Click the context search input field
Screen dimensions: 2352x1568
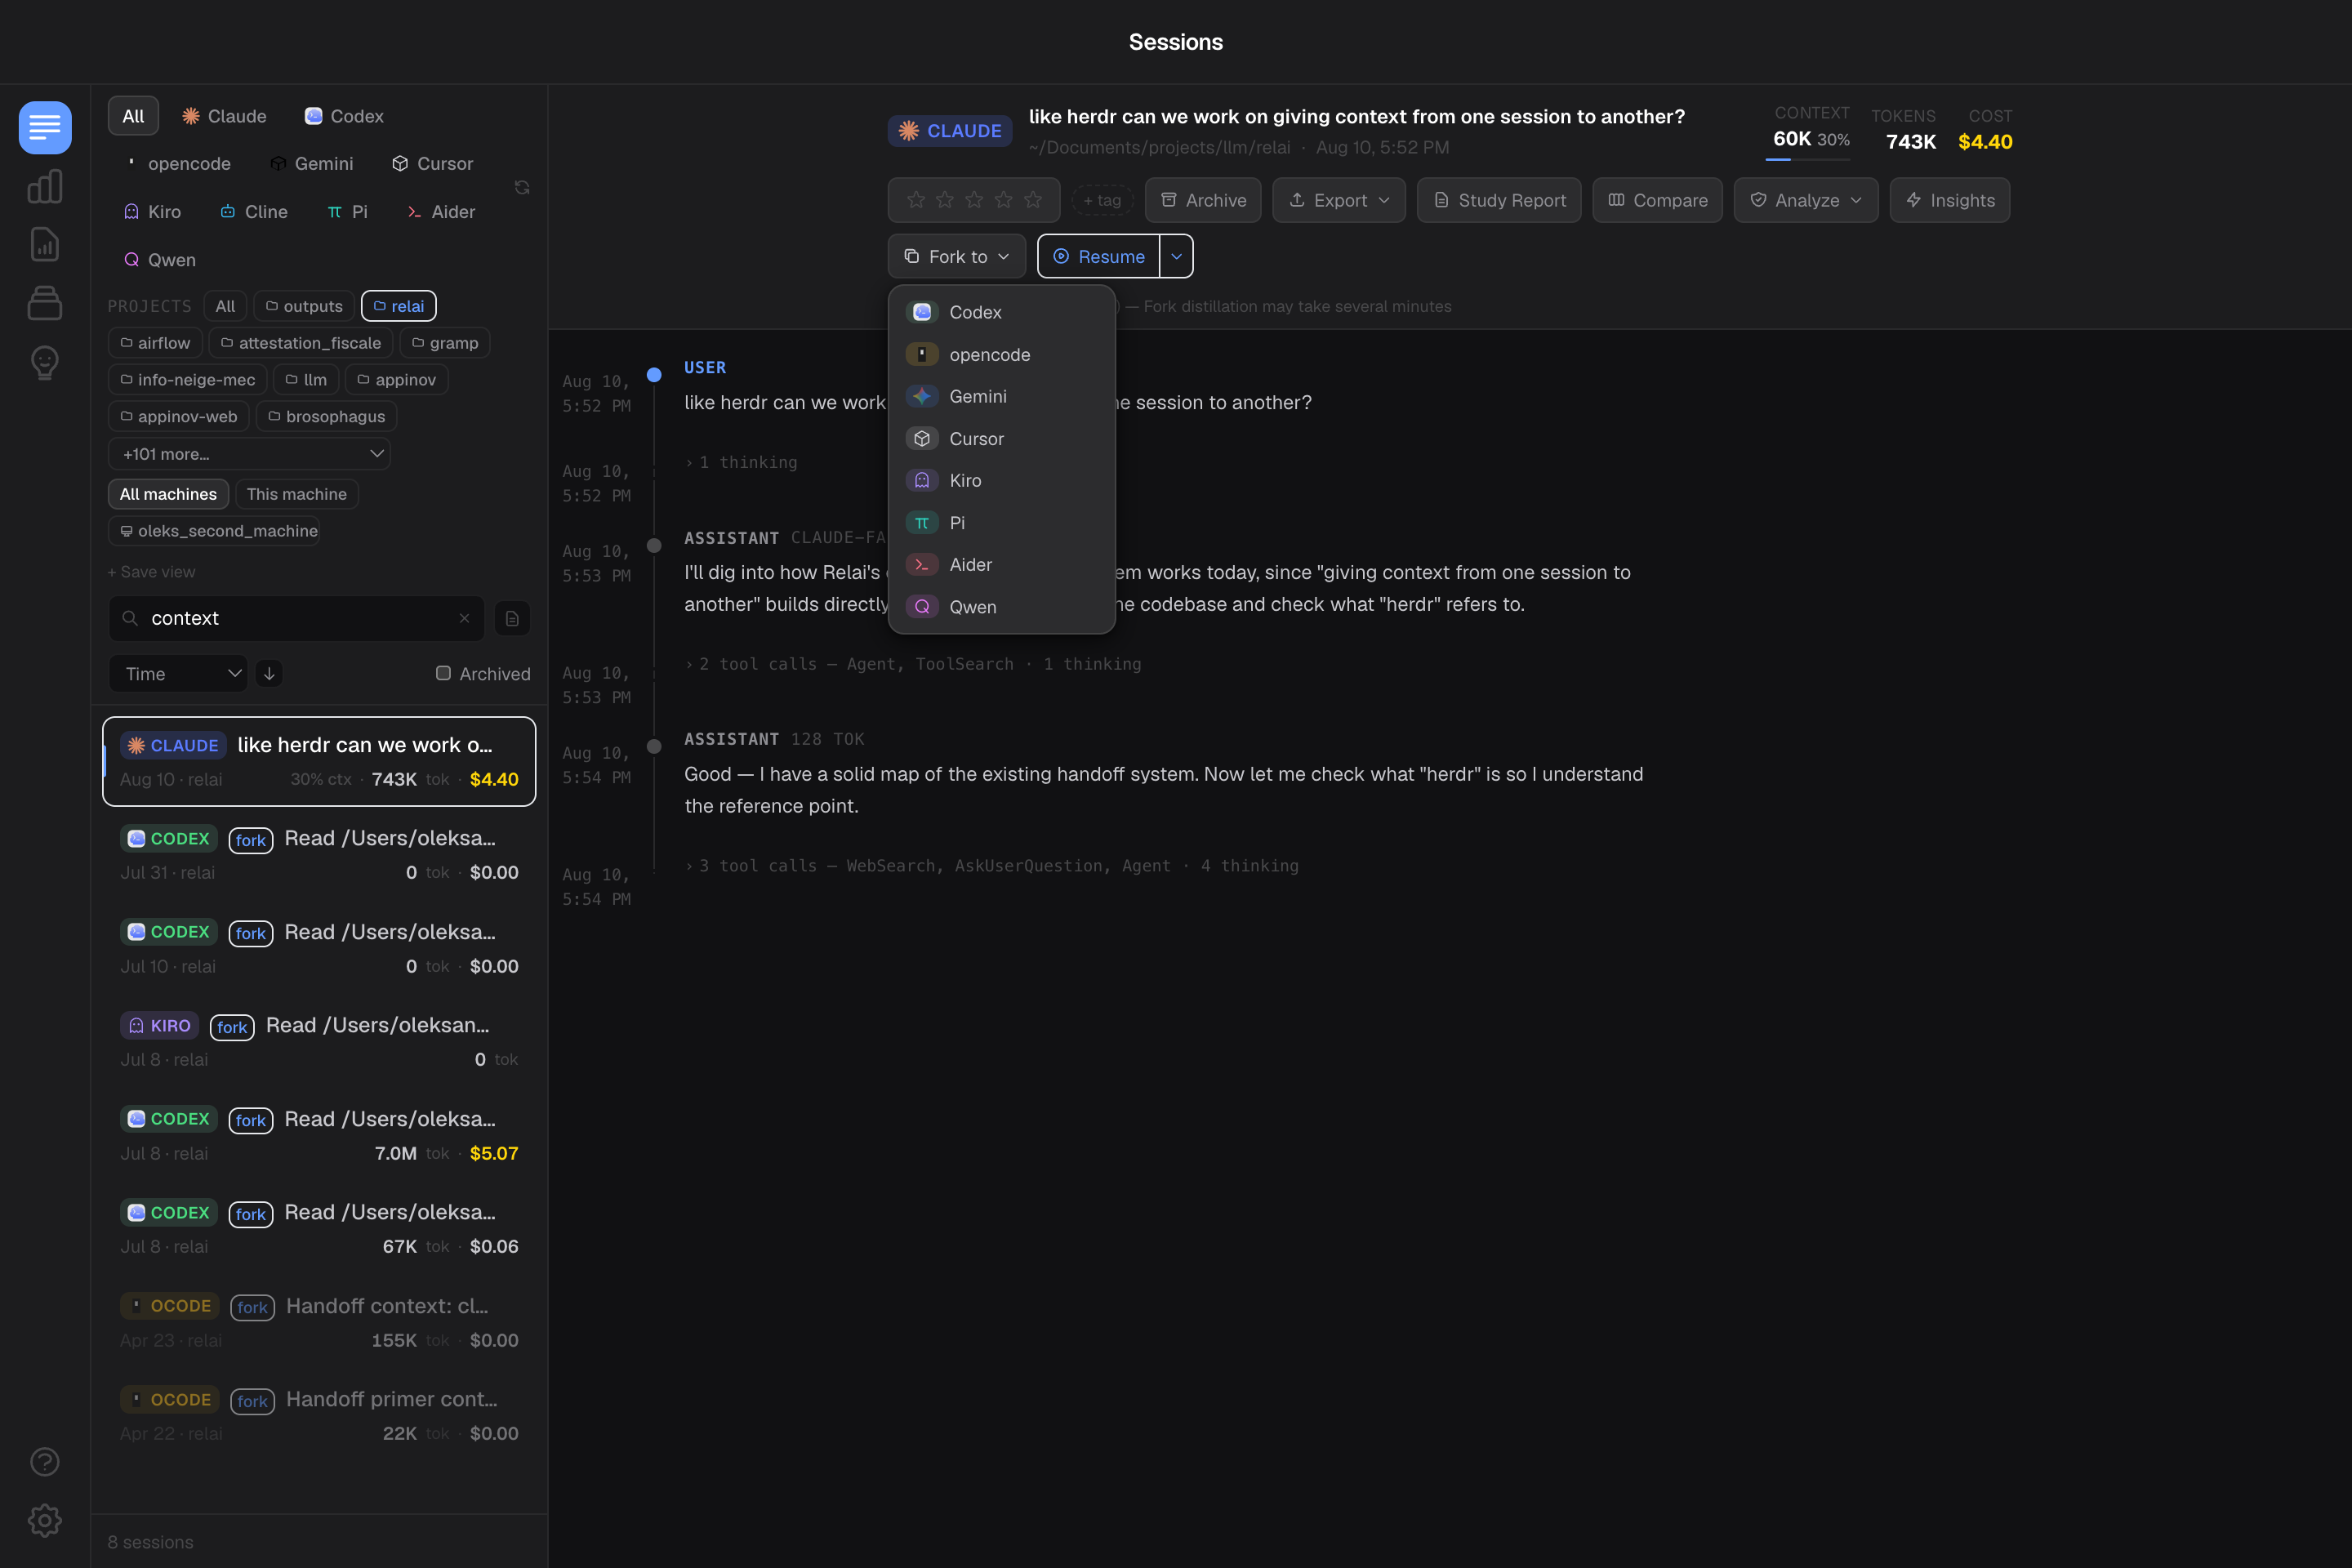pyautogui.click(x=296, y=618)
